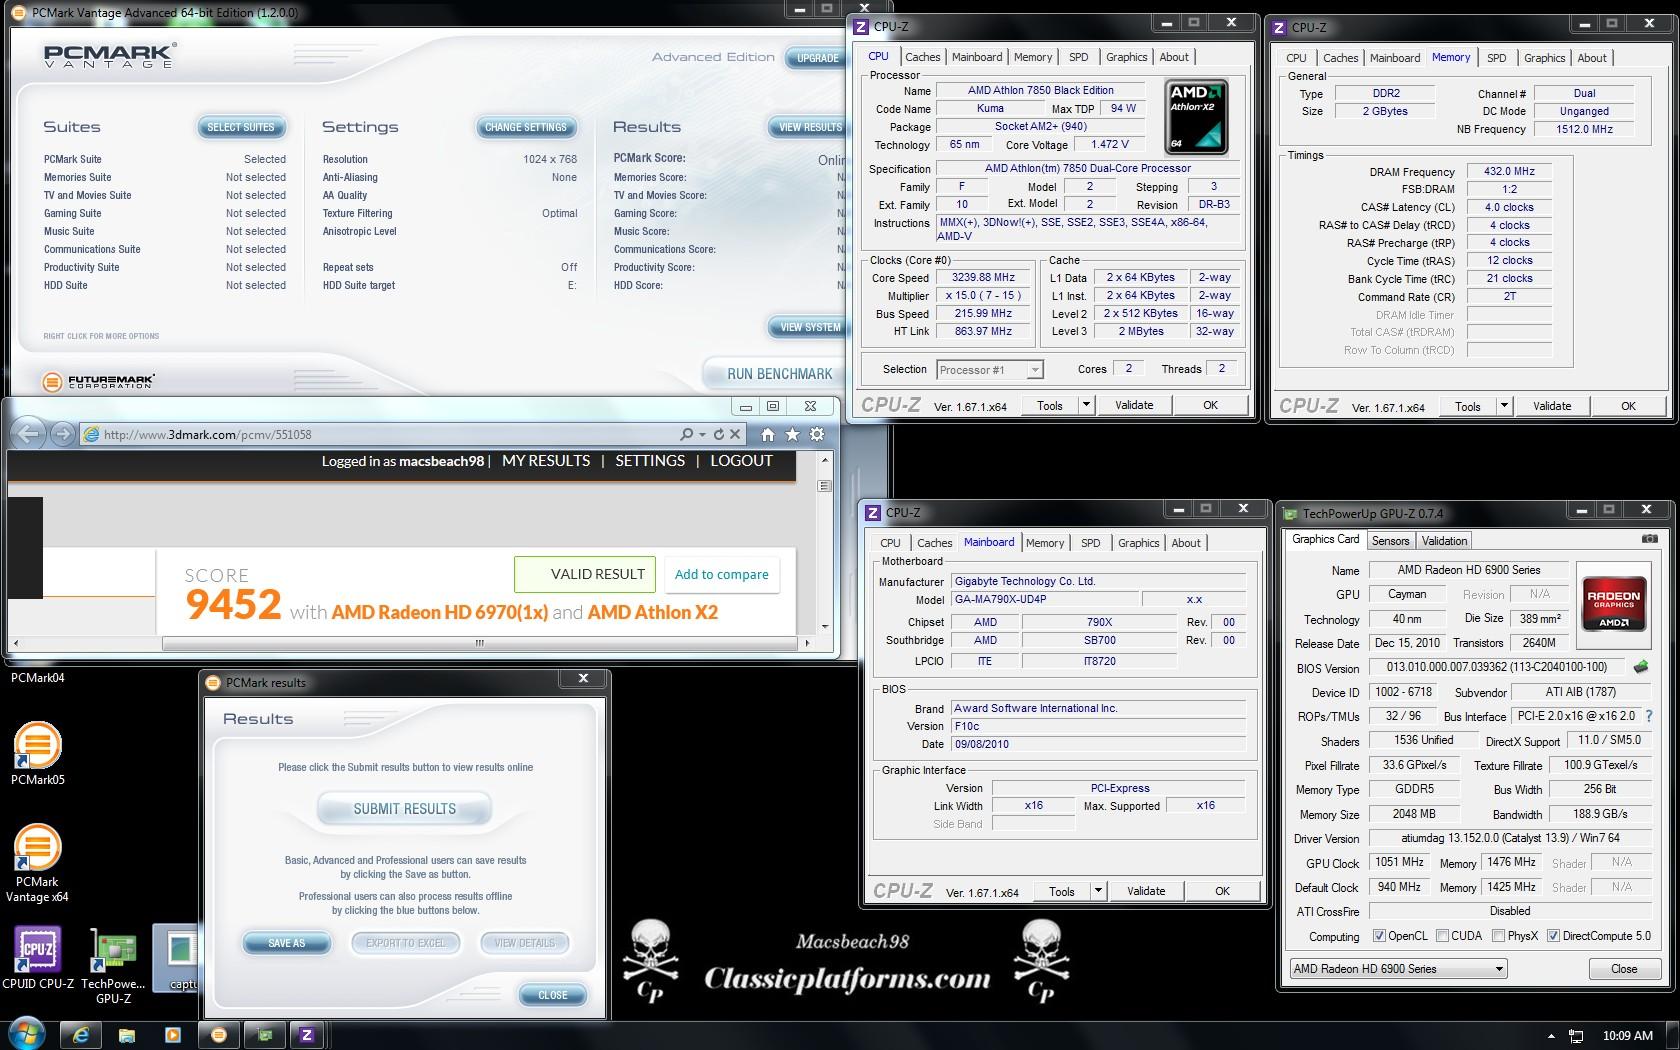This screenshot has width=1680, height=1050.
Task: Switch to PCMark Vantage taskbar button
Action: coord(218,1035)
